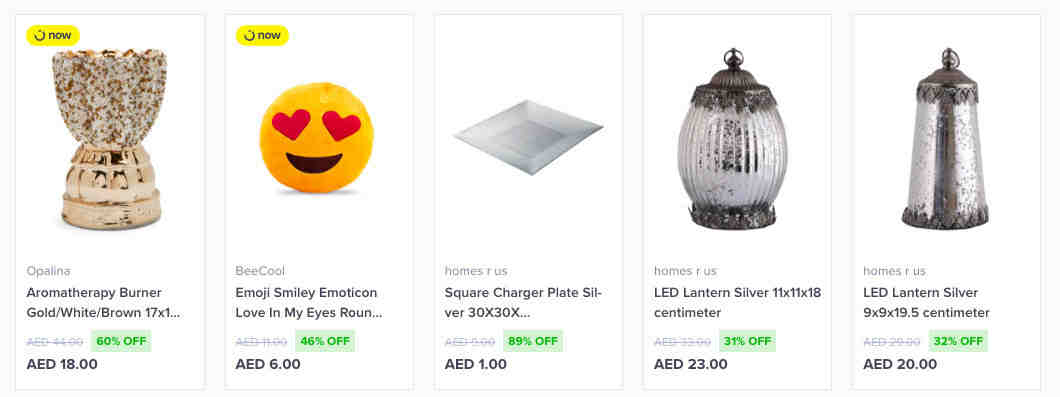Click the 'now' badge on Aromatherapy Burner
The width and height of the screenshot is (1060, 397).
click(x=53, y=35)
